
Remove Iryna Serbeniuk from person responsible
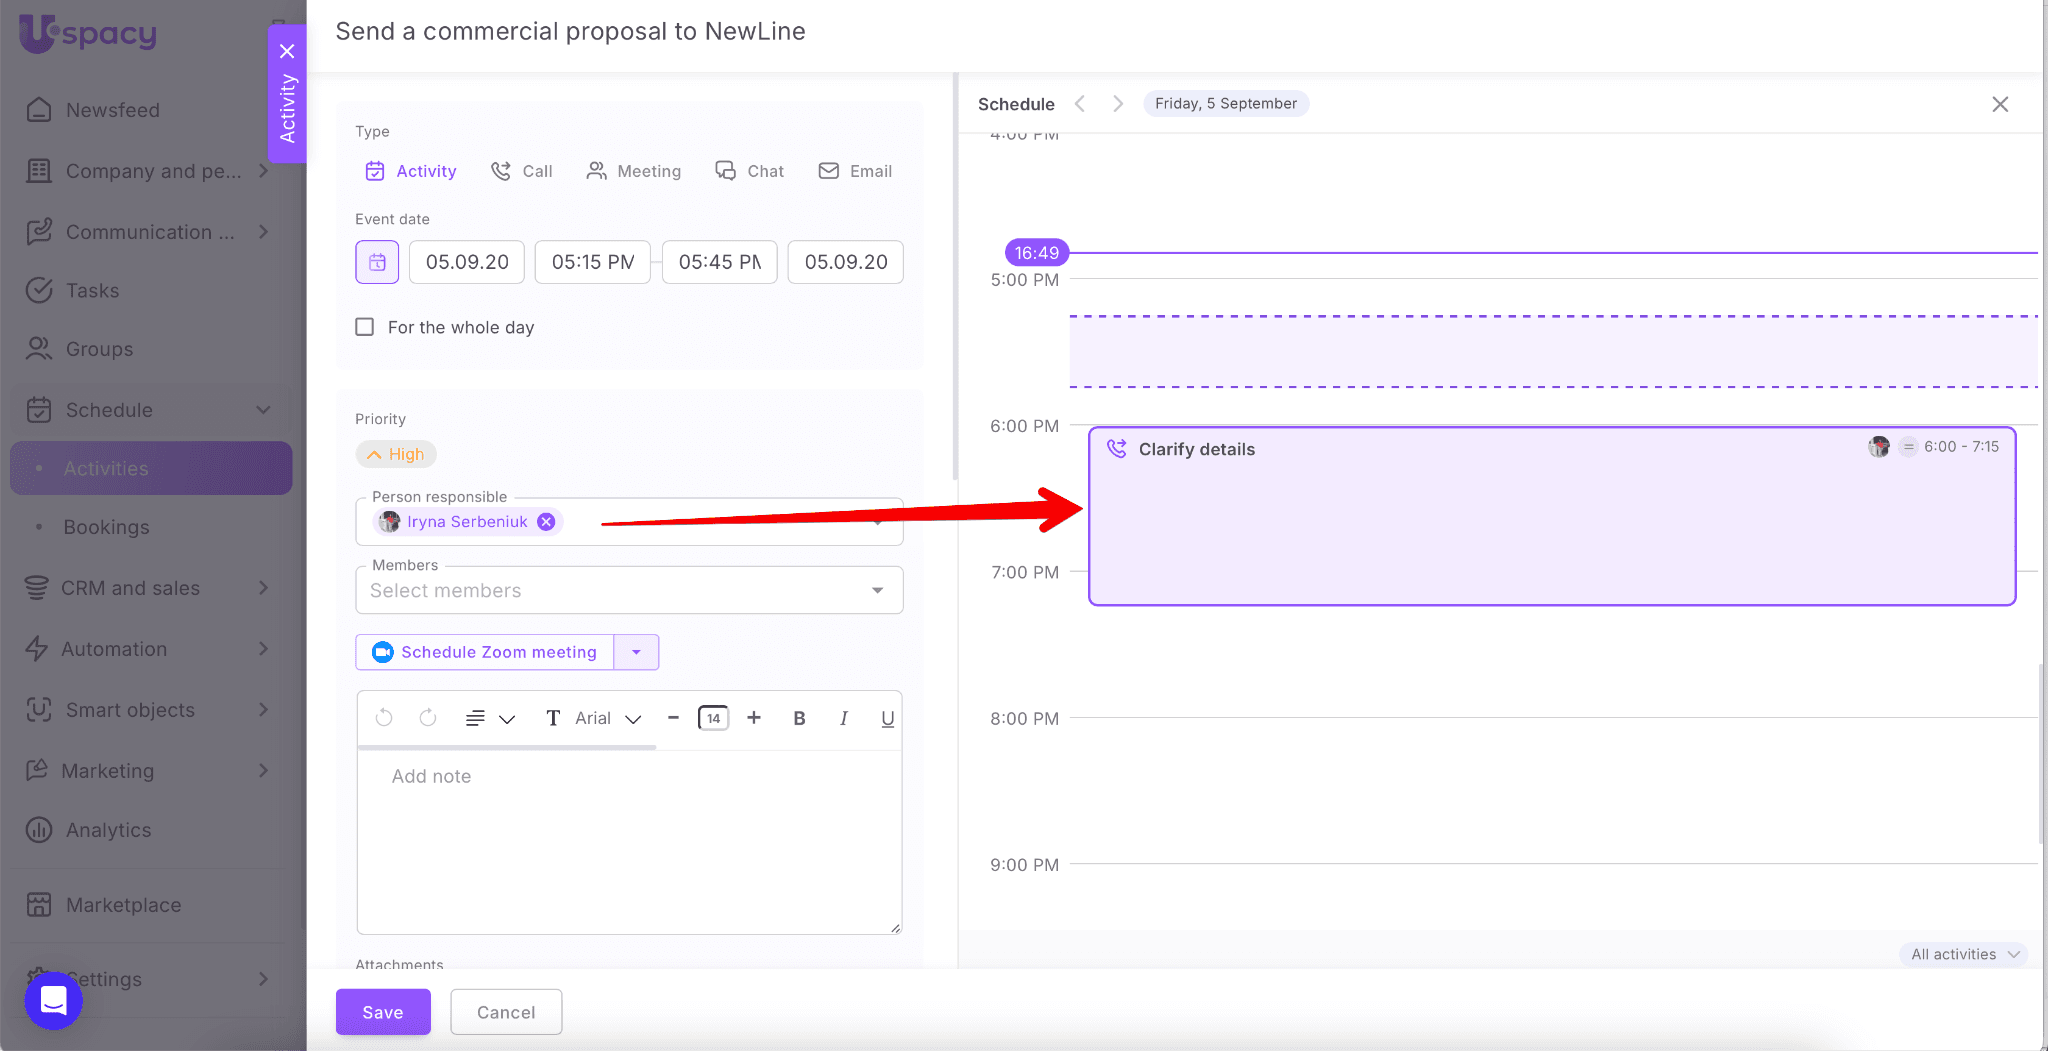click(x=546, y=522)
